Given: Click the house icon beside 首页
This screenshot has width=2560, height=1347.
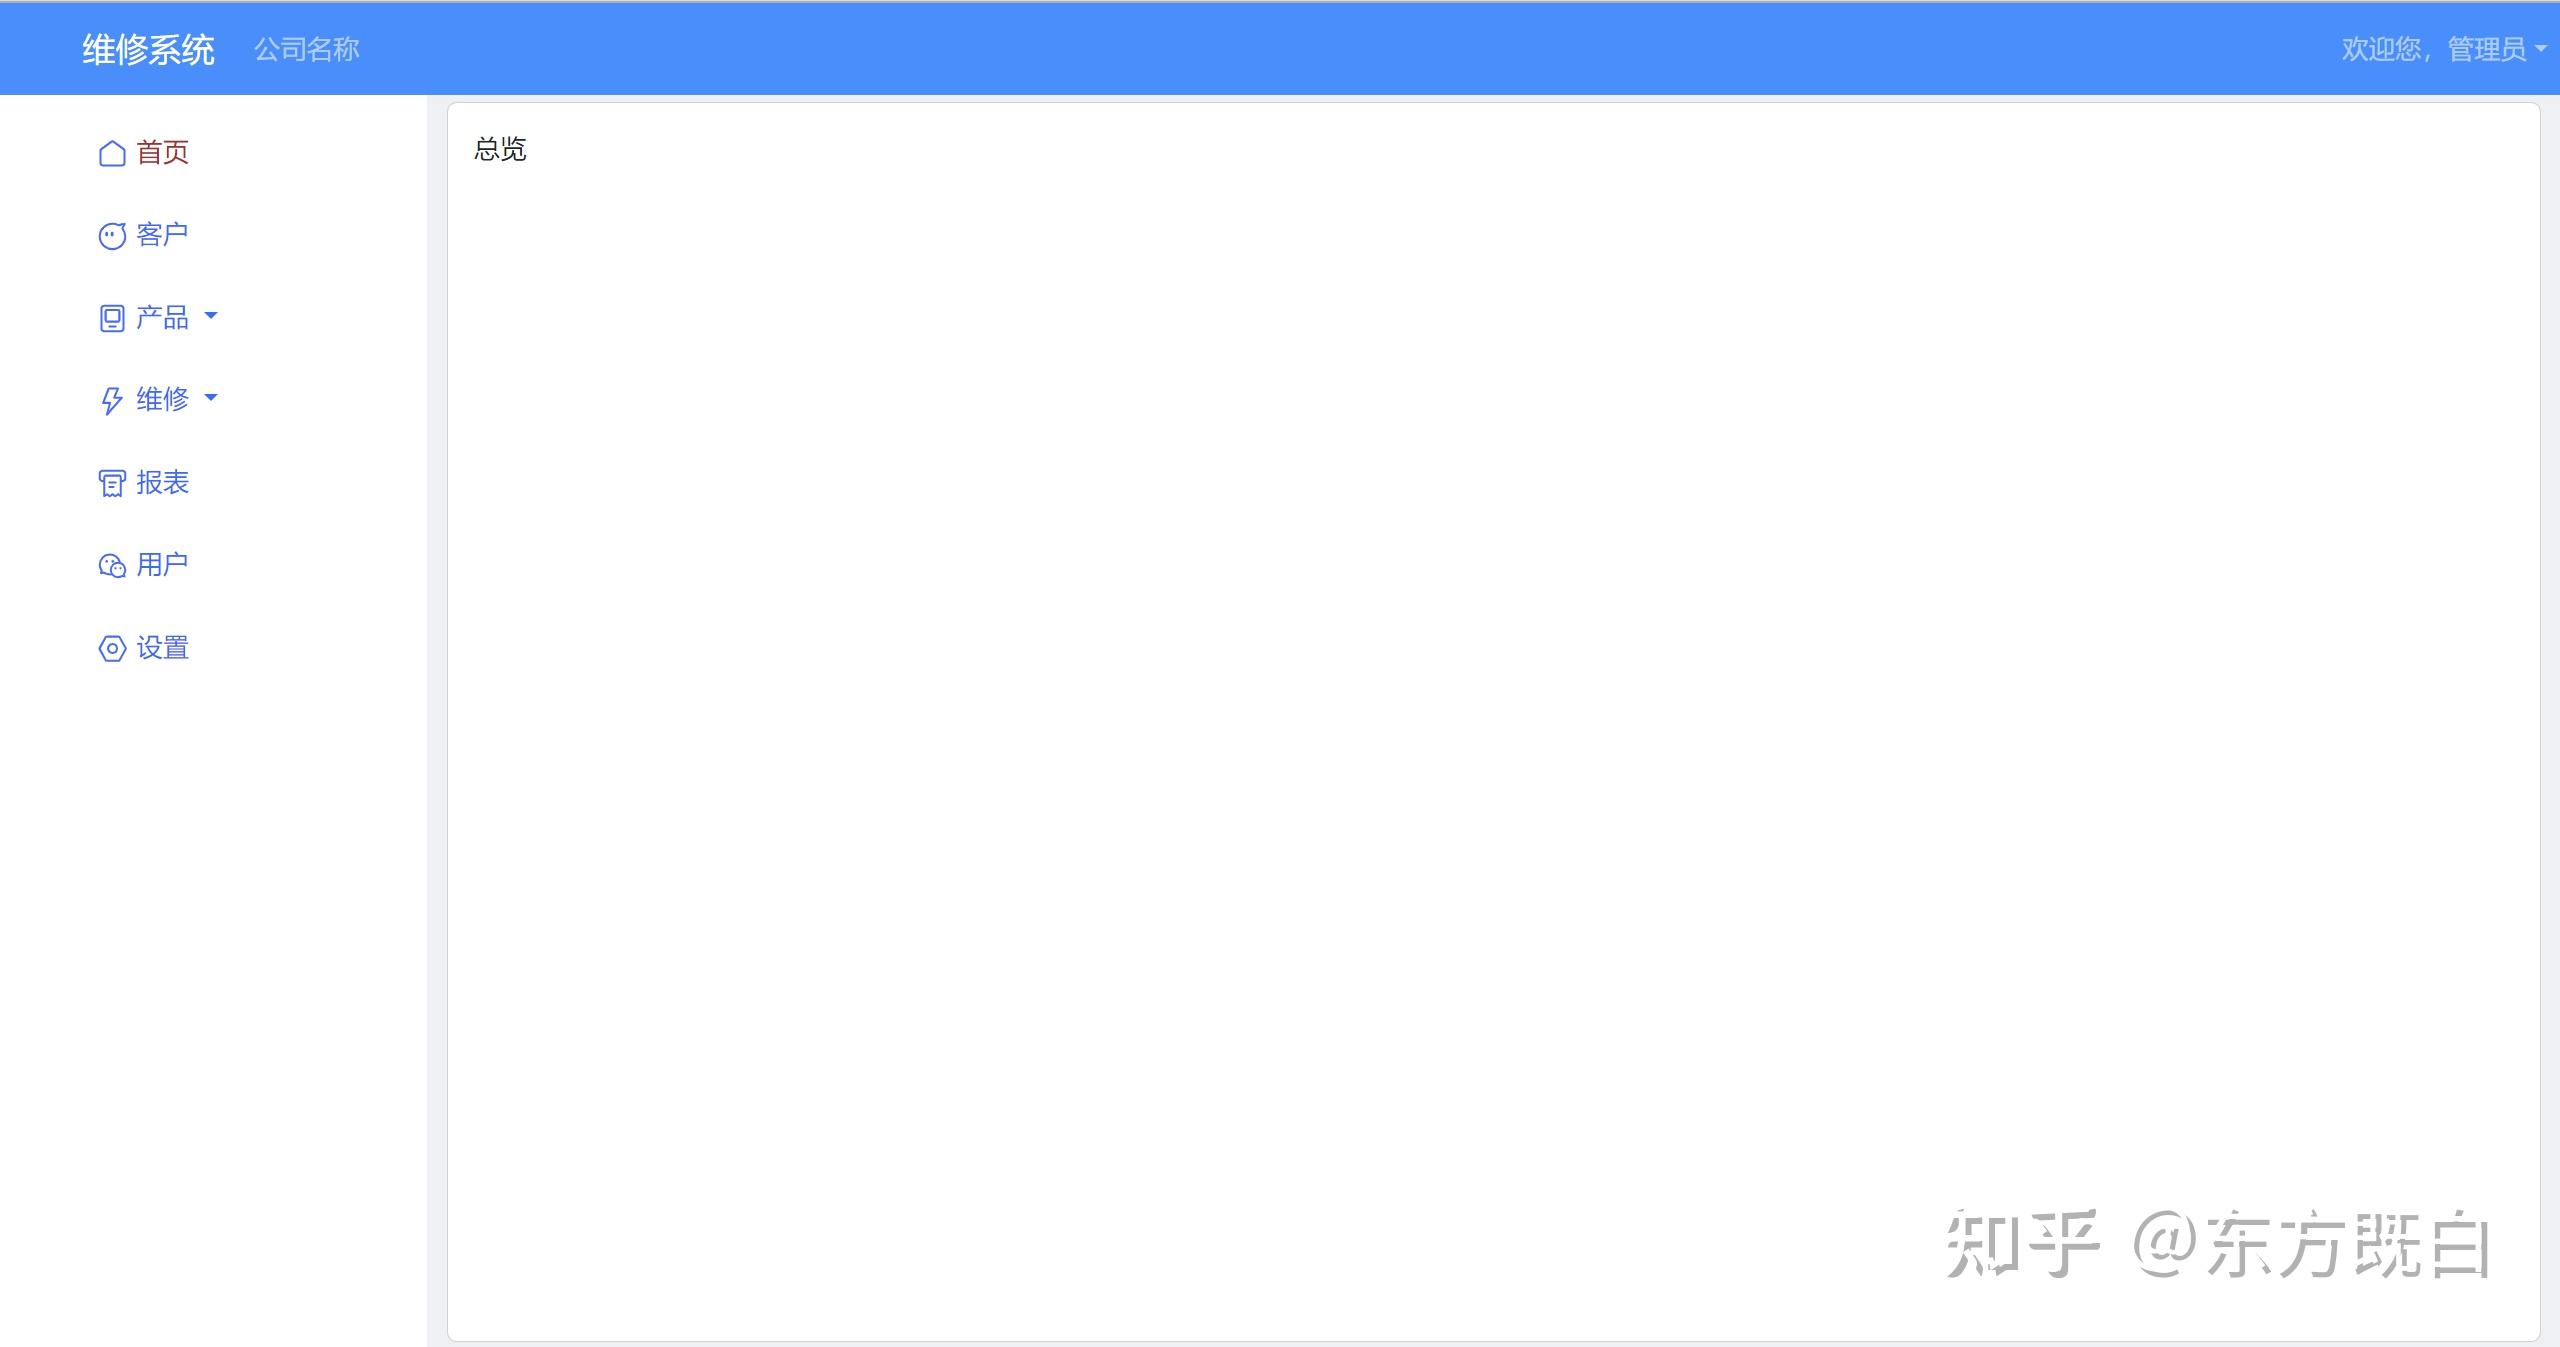Looking at the screenshot, I should (x=112, y=153).
